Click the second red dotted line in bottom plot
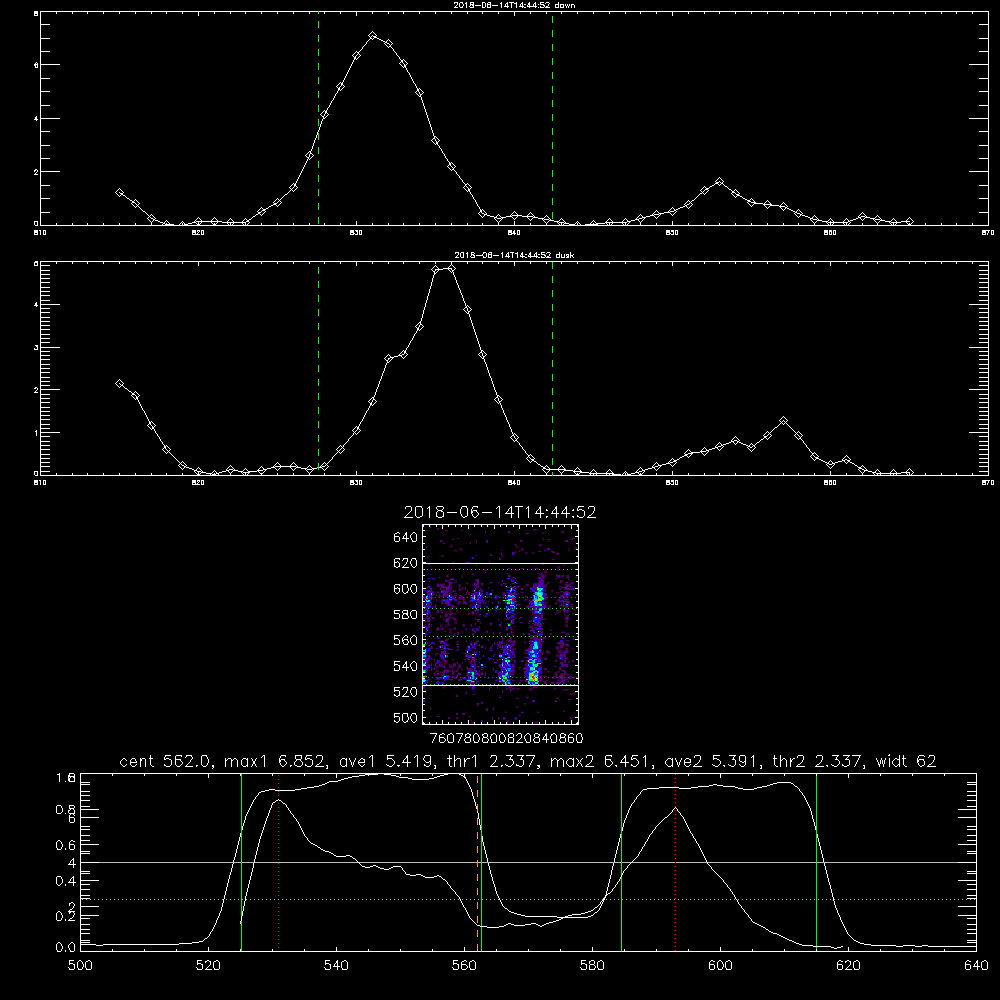The height and width of the screenshot is (1000, 1000). (675, 862)
